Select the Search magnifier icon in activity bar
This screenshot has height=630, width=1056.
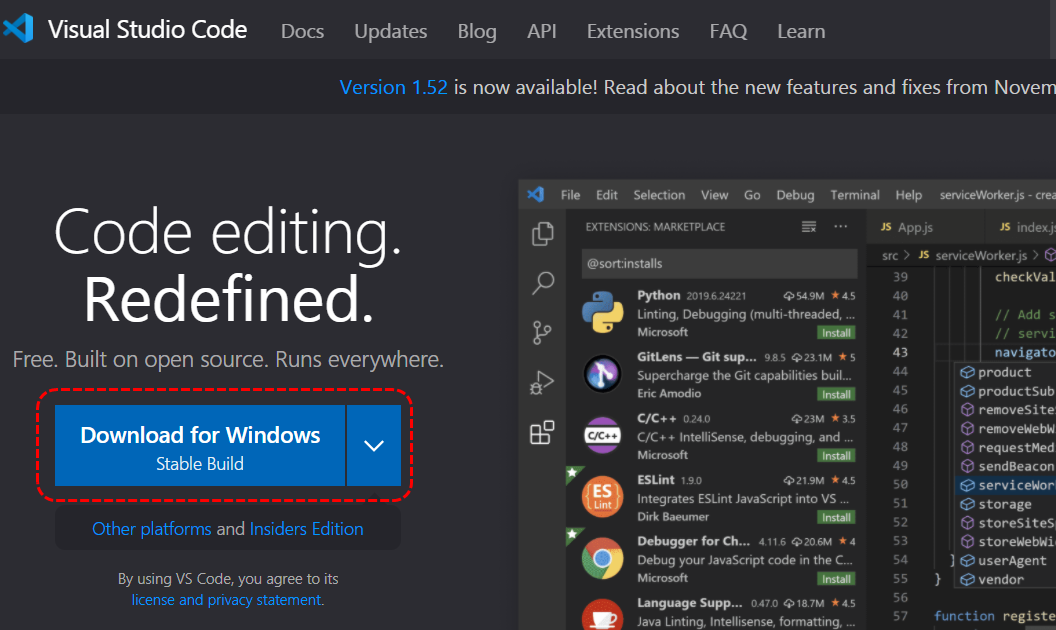point(543,283)
